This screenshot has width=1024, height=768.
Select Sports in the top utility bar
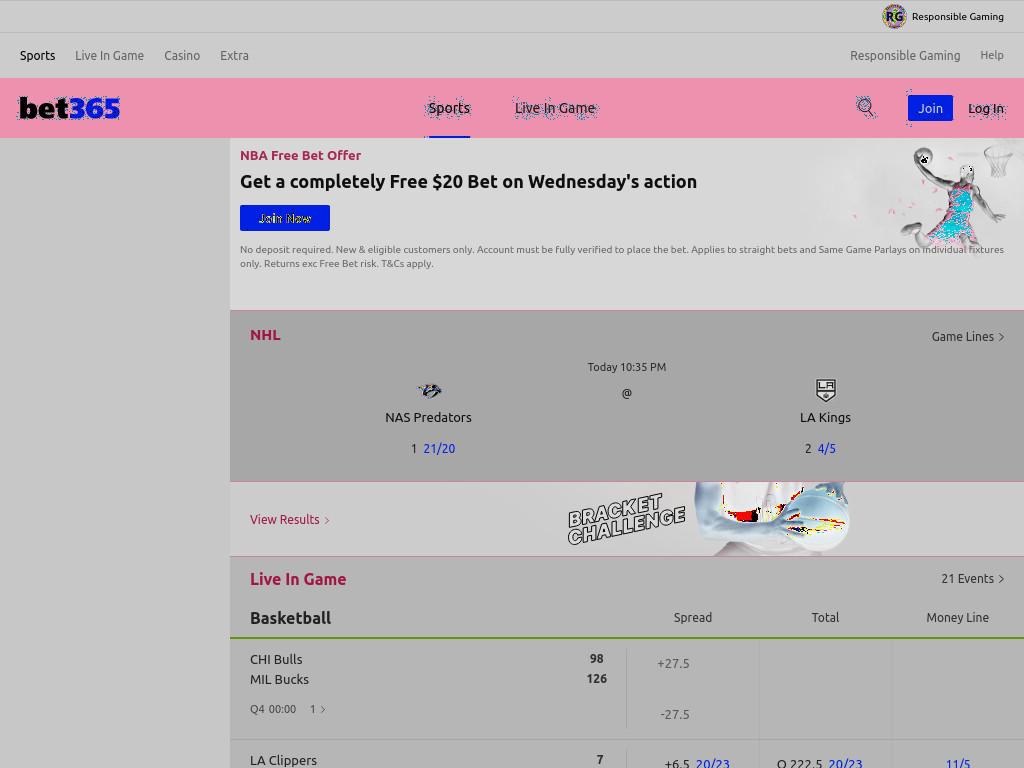coord(37,56)
